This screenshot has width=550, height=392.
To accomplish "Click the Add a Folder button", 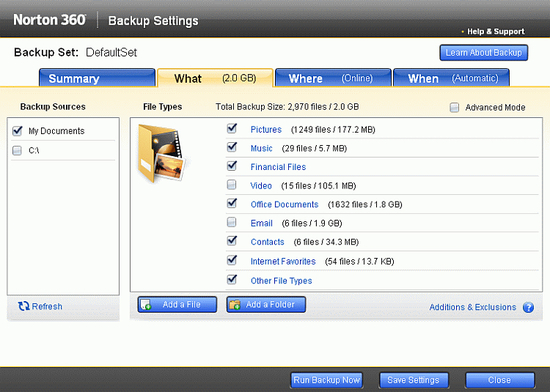I will click(x=266, y=304).
